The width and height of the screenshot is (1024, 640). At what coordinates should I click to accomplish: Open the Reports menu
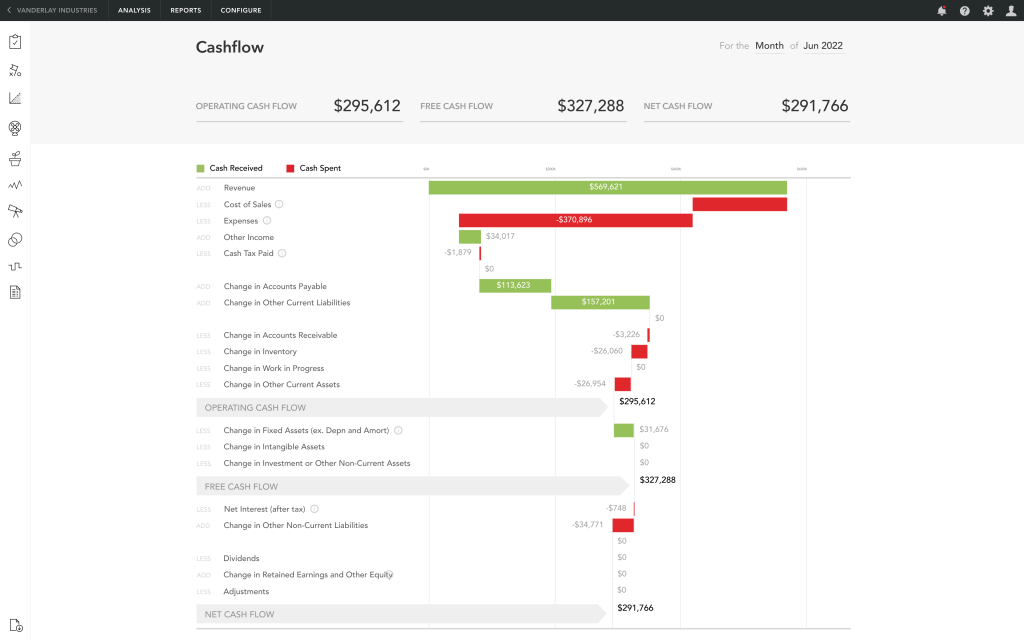[x=185, y=10]
